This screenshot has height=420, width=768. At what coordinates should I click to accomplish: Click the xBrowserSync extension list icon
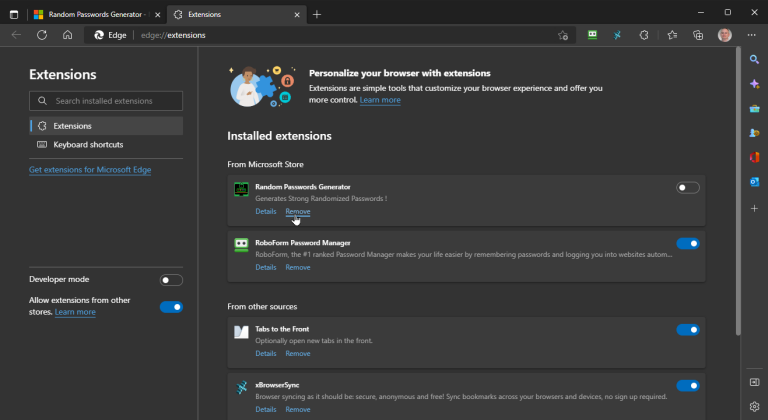[x=241, y=388]
